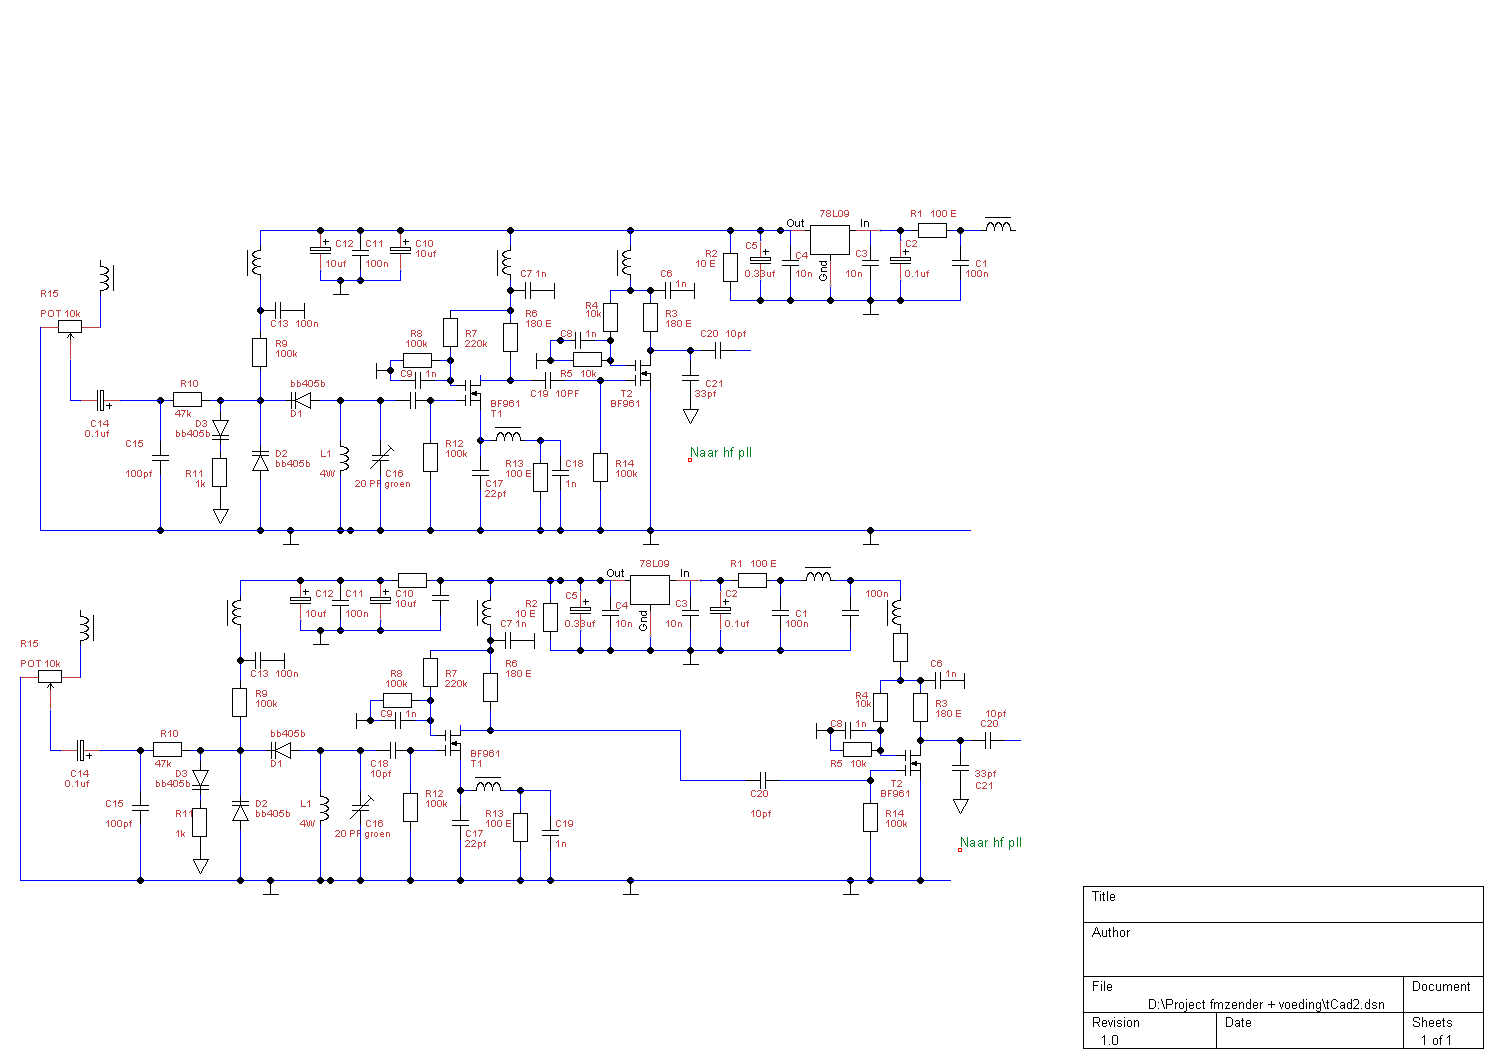Click the Title field in the title block
The height and width of the screenshot is (1060, 1495).
point(1282,904)
